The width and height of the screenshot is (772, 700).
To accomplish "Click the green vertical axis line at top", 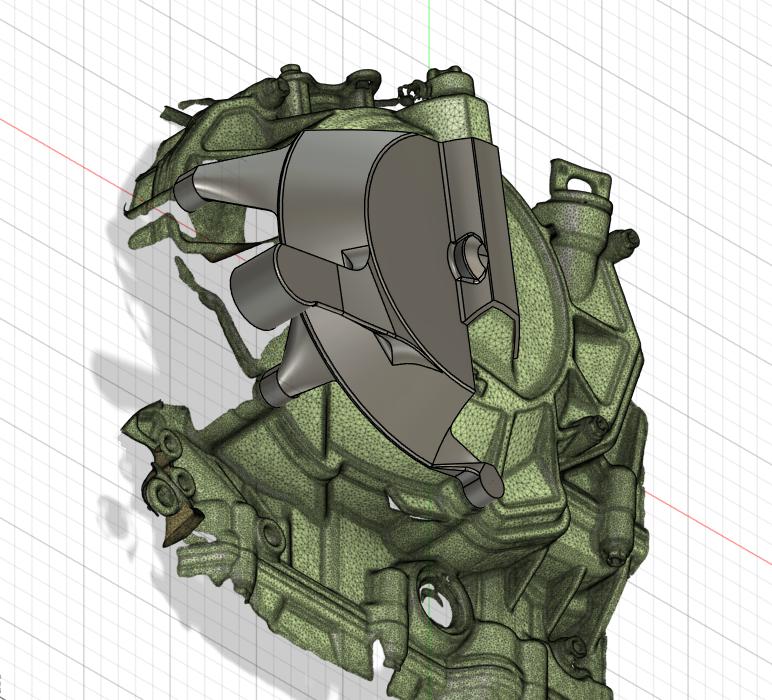I will [429, 34].
